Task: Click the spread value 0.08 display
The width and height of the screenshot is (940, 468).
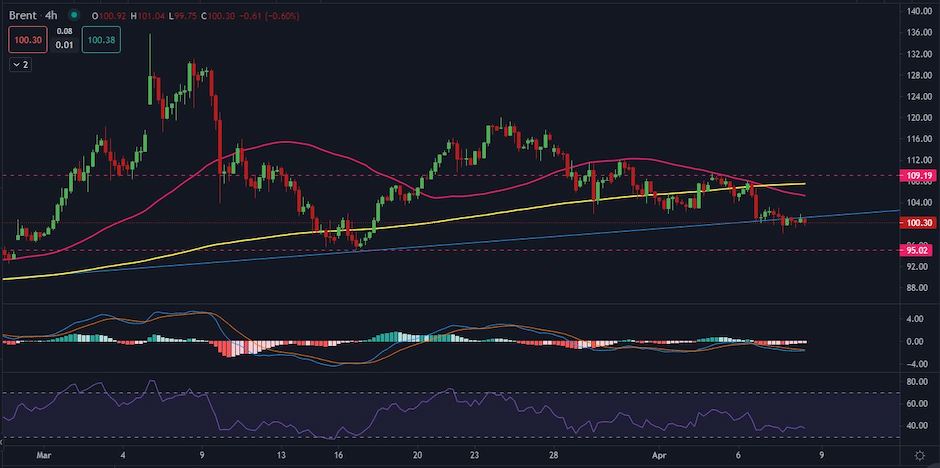Action: tap(63, 33)
